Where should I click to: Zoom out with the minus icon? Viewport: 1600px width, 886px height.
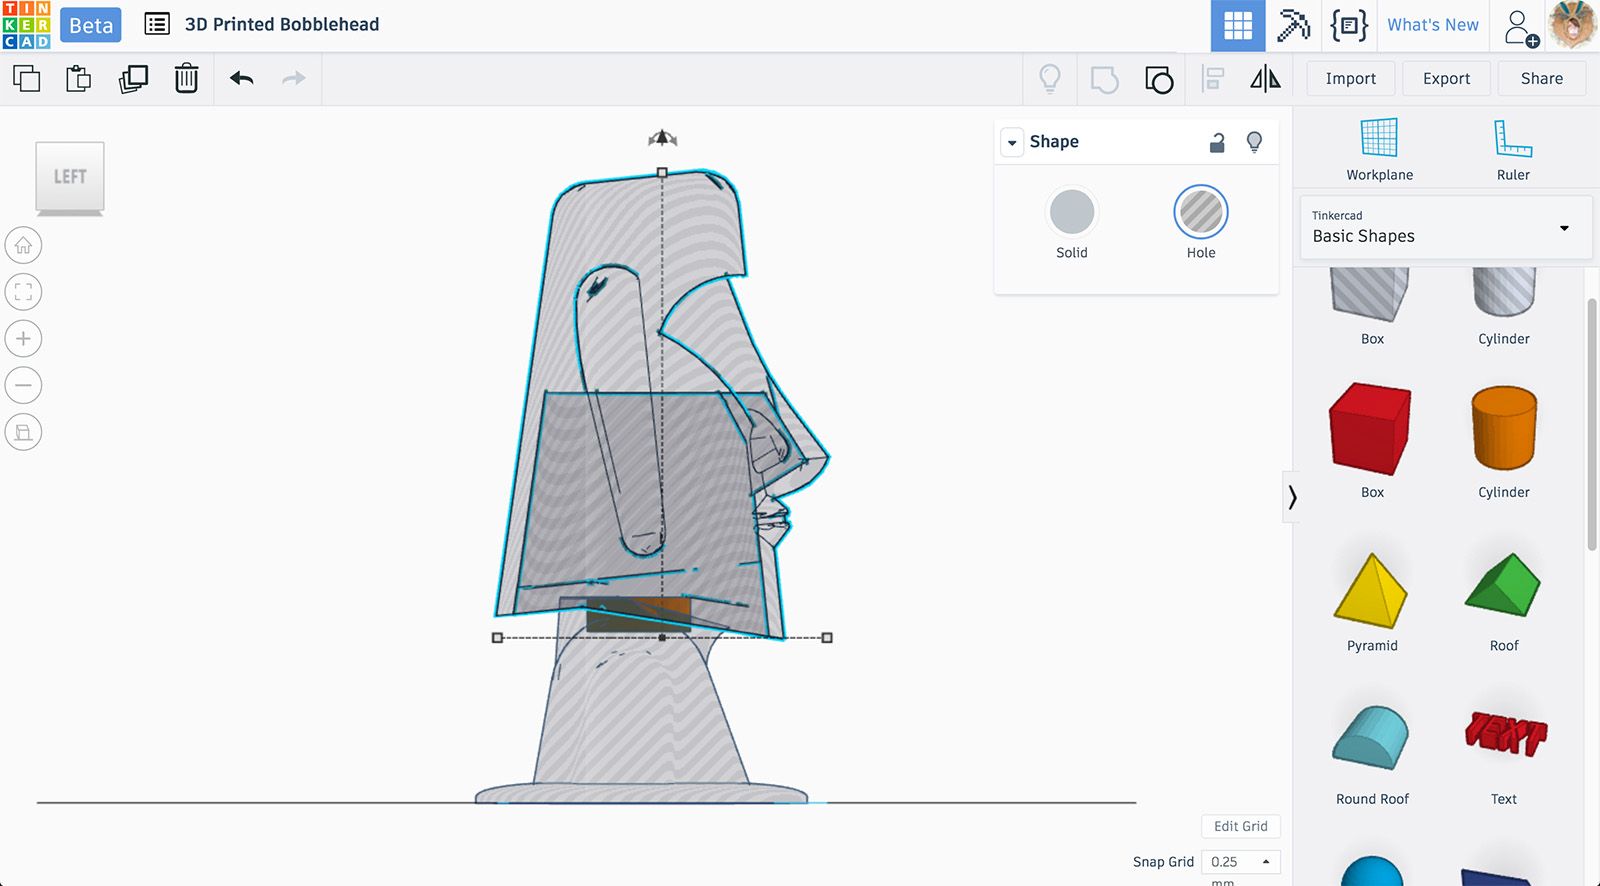pos(23,385)
